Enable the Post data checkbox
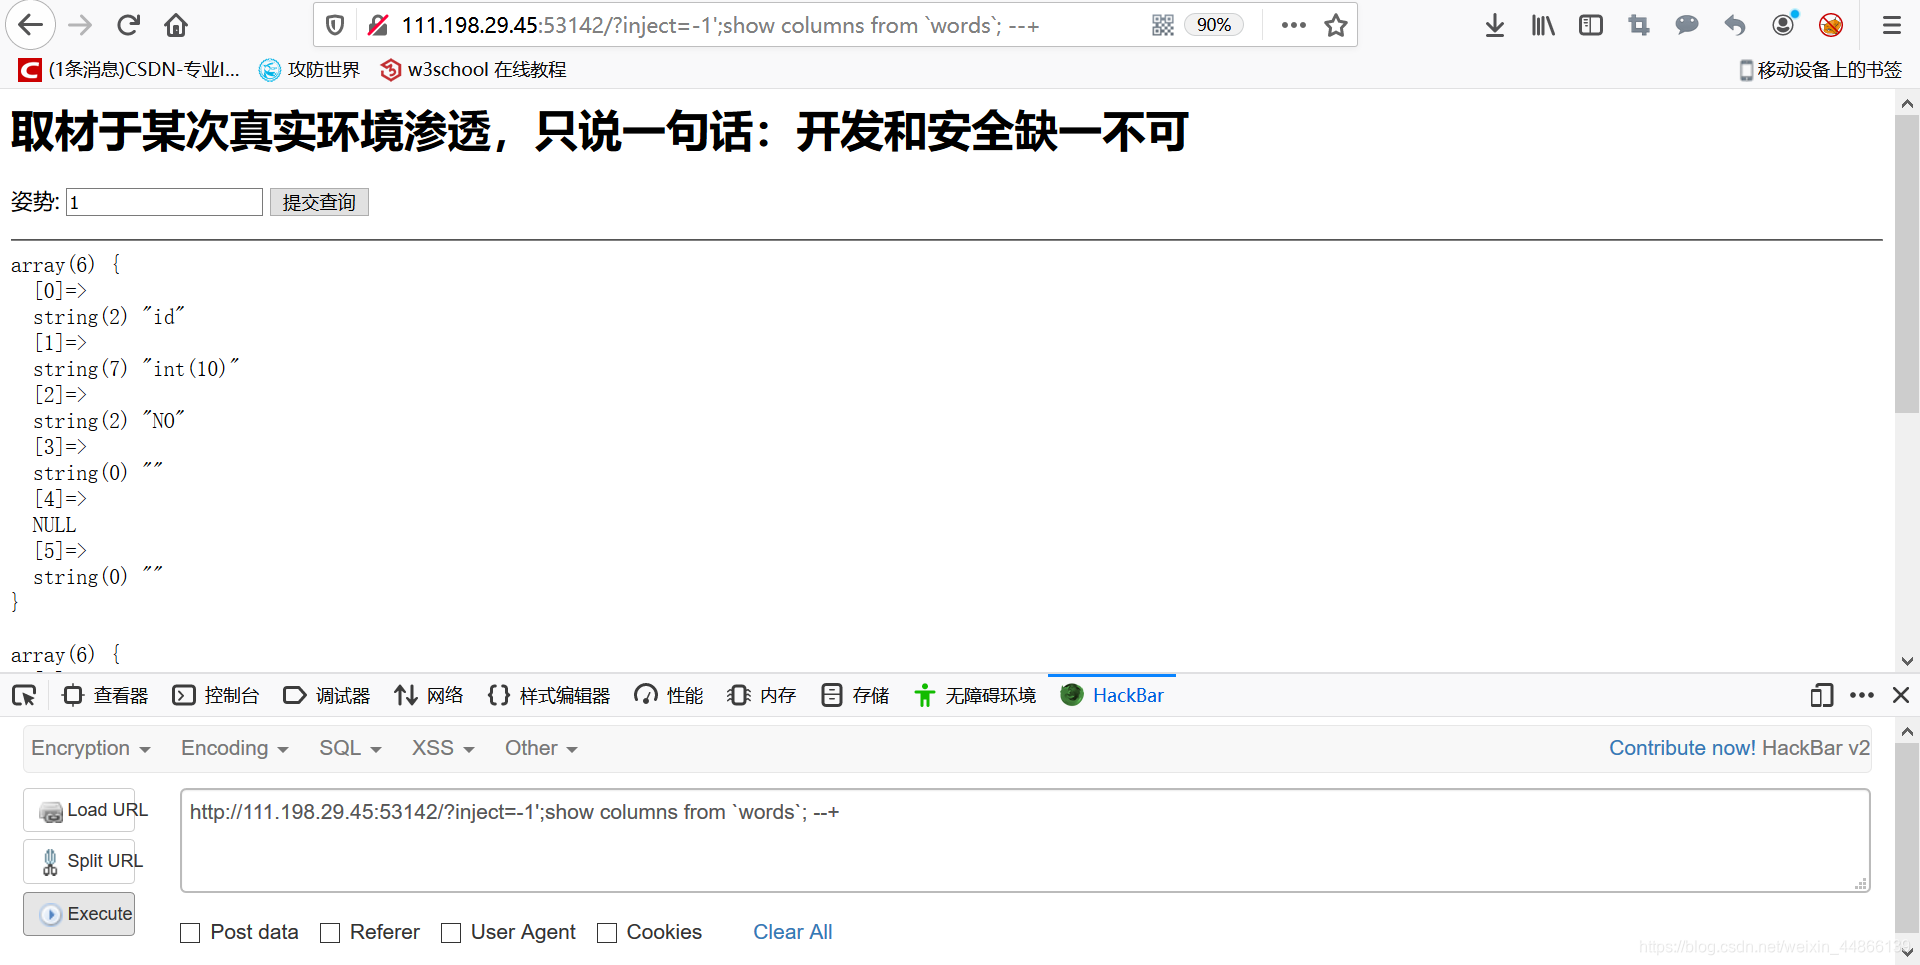The height and width of the screenshot is (965, 1920). click(190, 934)
